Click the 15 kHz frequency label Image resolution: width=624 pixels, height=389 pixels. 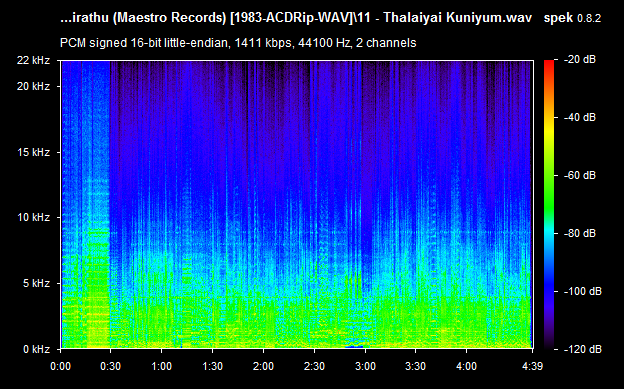click(33, 152)
